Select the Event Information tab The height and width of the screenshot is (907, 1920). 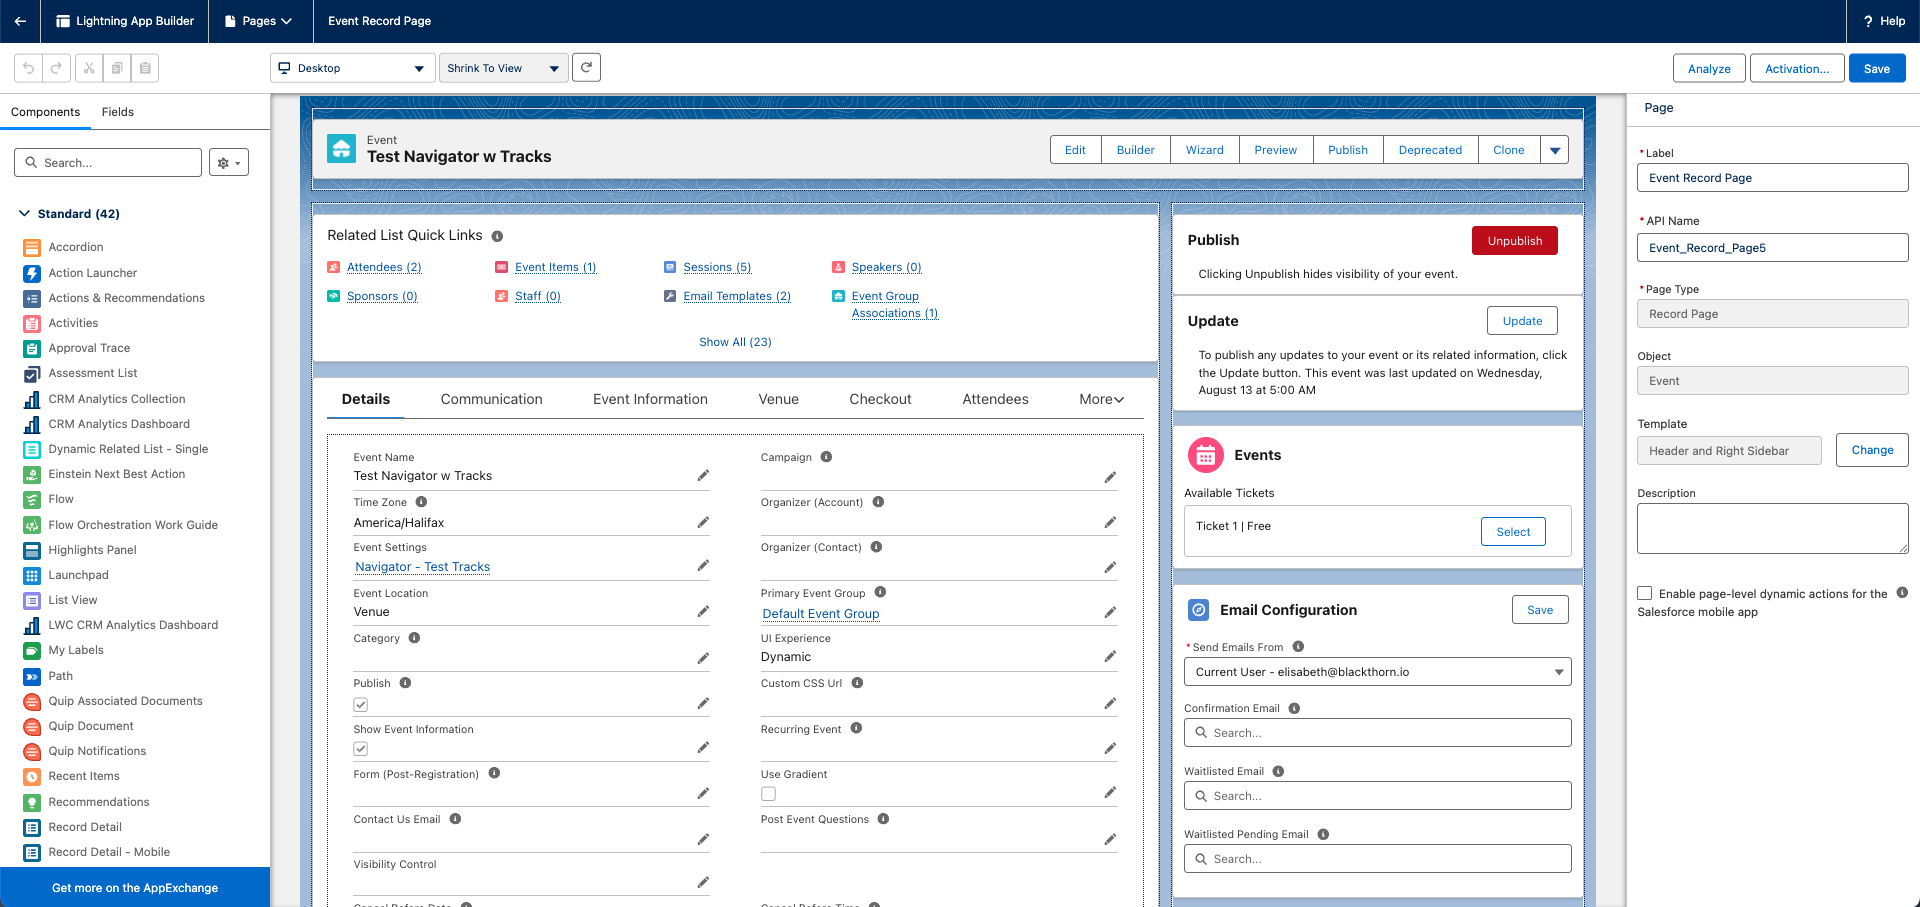click(x=650, y=399)
